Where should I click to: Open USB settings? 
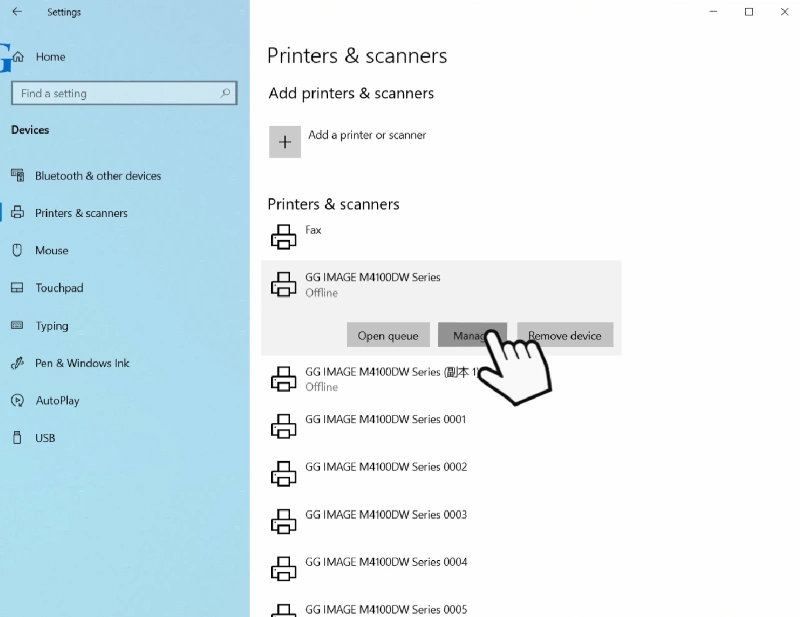pyautogui.click(x=45, y=438)
